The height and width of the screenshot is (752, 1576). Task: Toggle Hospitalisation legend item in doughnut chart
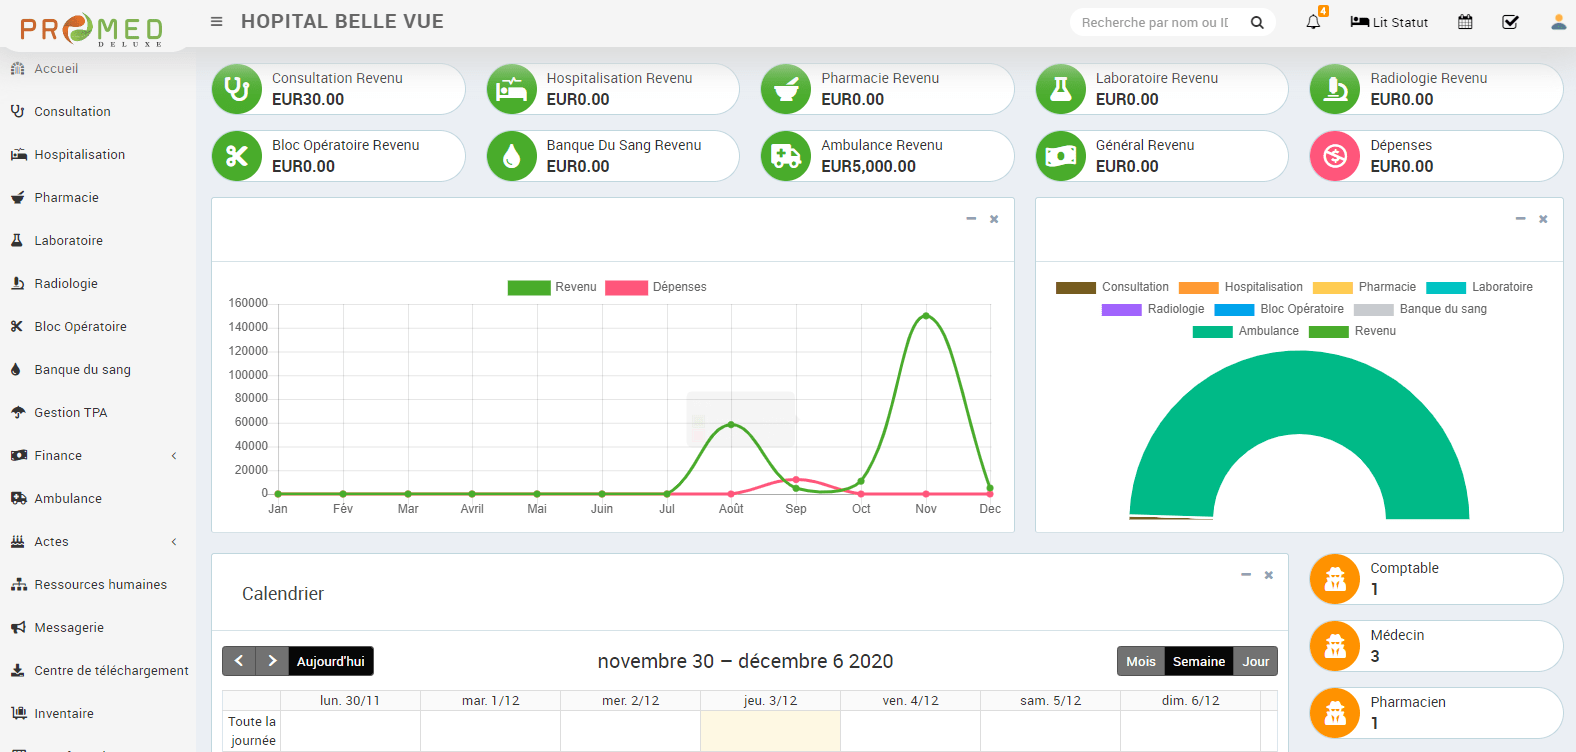coord(1241,287)
